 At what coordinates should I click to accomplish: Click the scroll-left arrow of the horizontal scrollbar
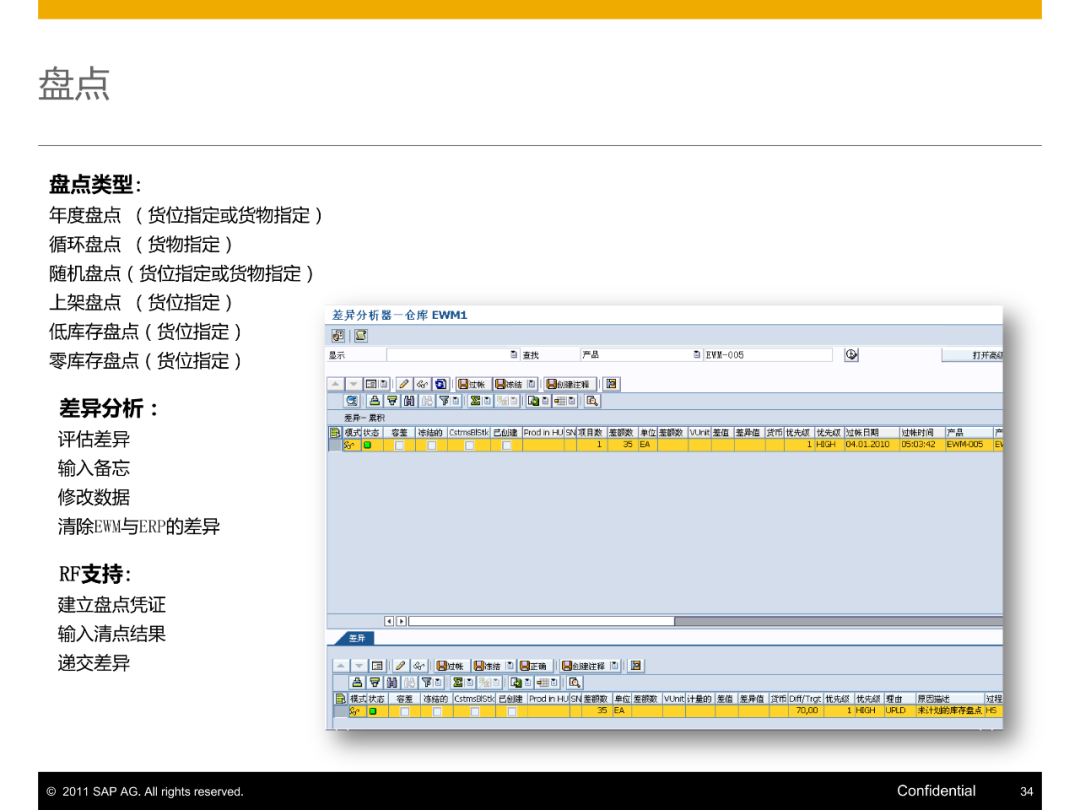pos(389,621)
